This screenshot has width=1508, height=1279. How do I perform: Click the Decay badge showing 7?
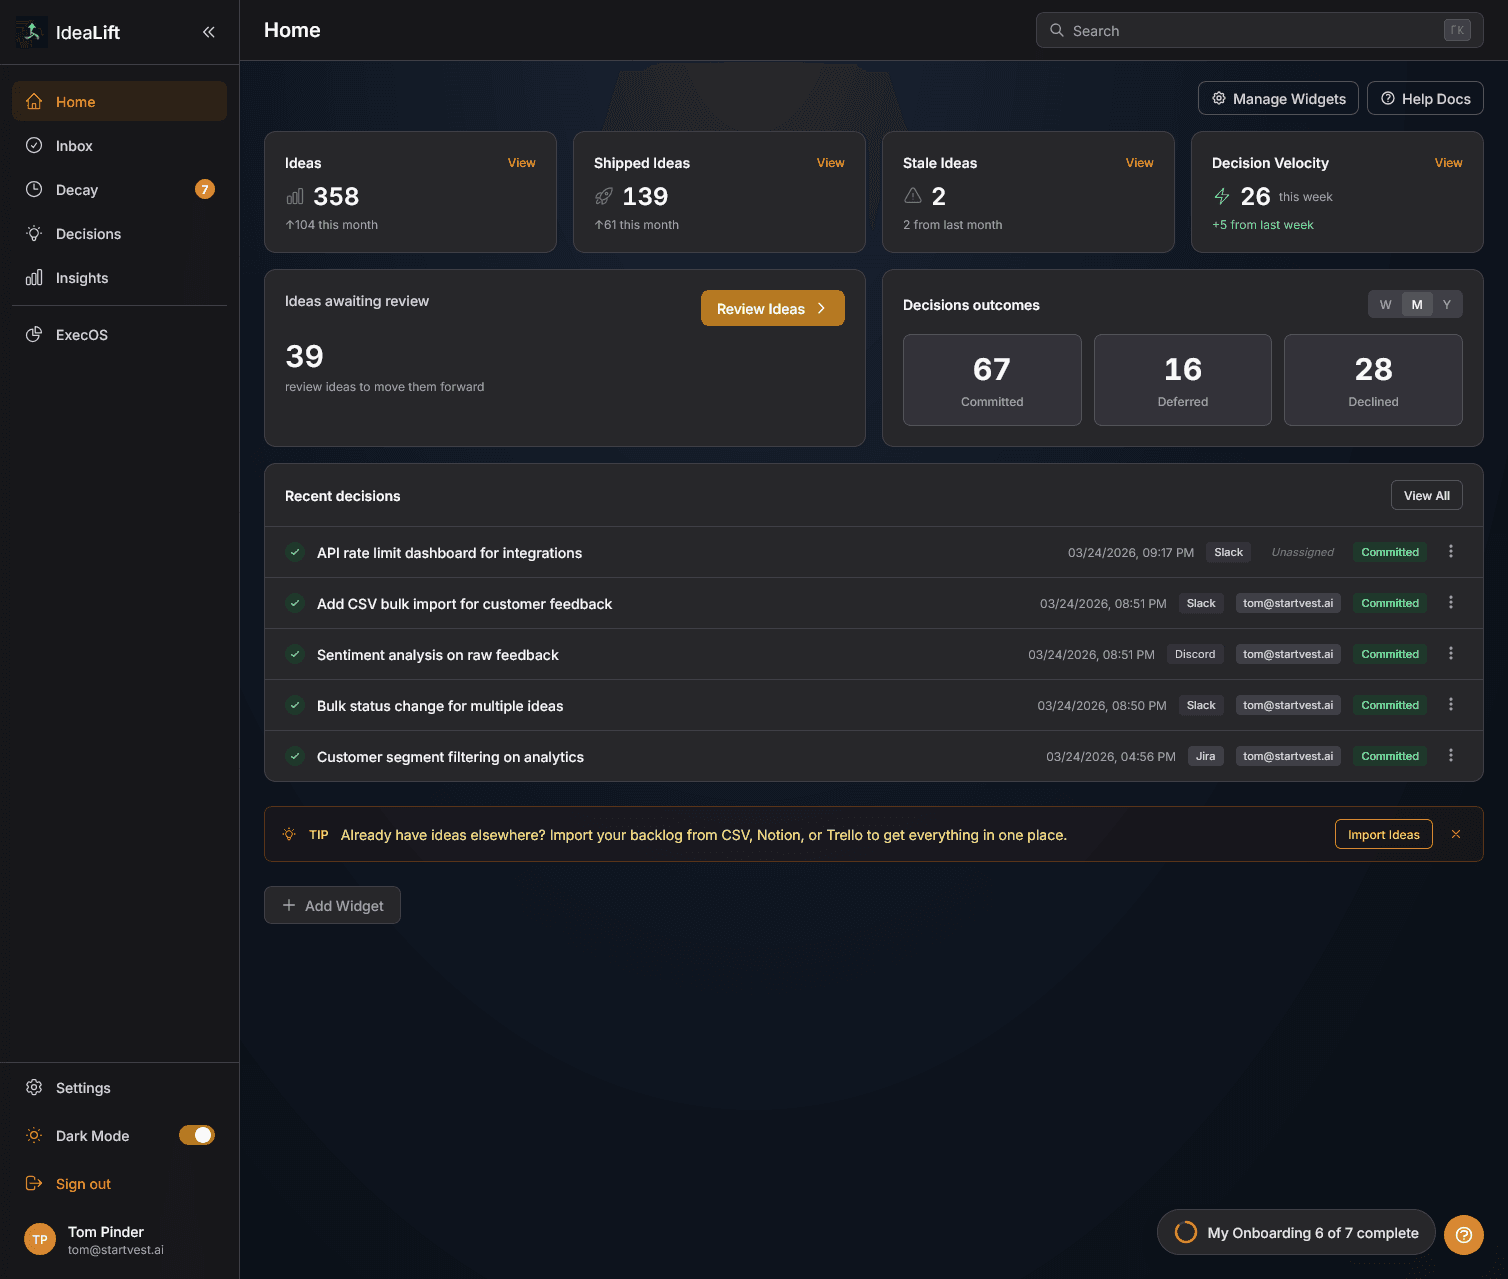tap(205, 189)
